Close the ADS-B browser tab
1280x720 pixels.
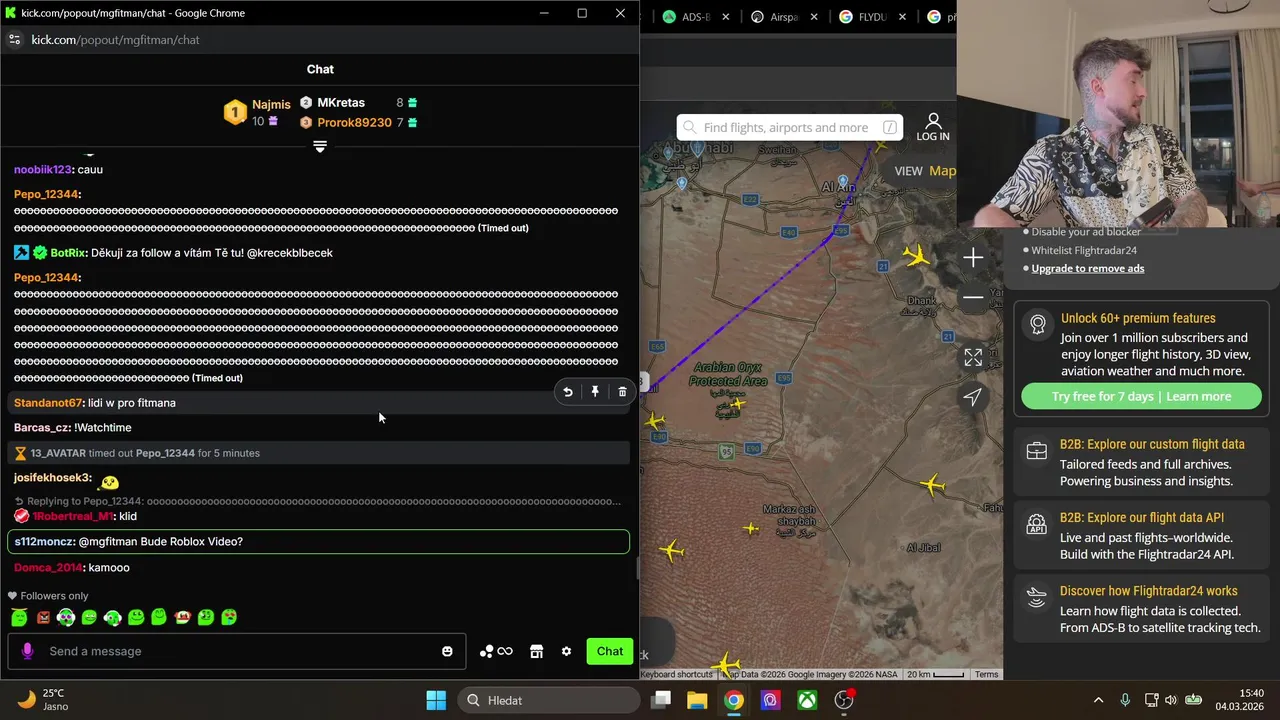point(726,17)
